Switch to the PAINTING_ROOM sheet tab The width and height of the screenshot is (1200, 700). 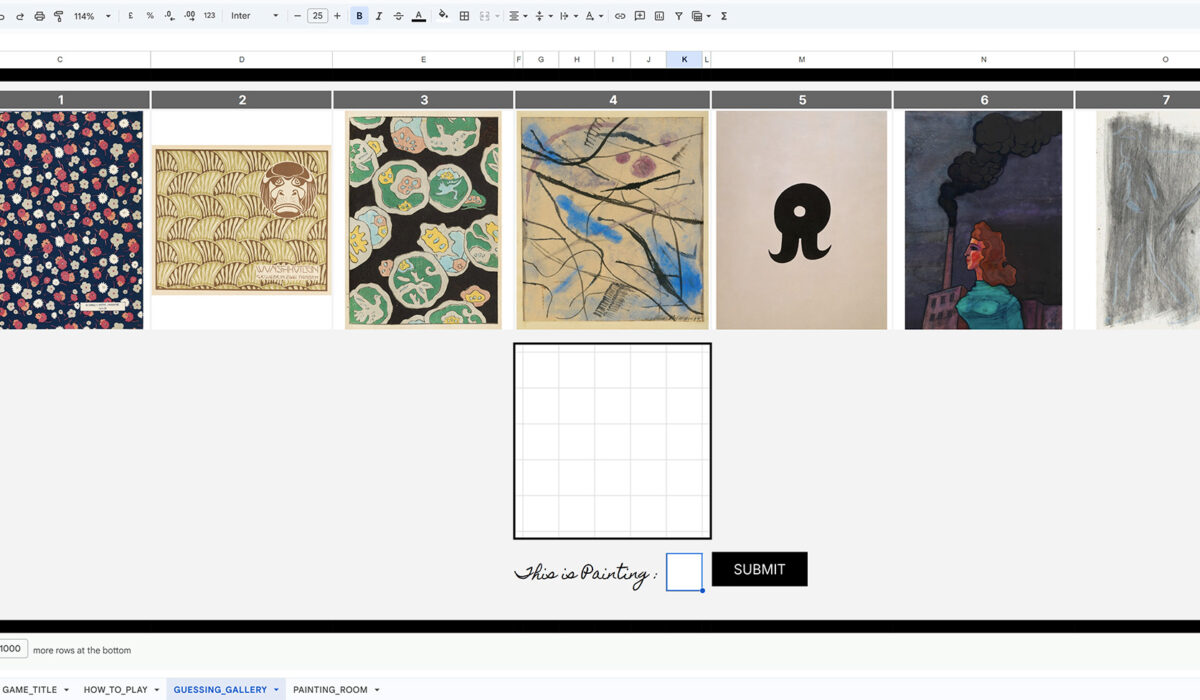(x=330, y=690)
